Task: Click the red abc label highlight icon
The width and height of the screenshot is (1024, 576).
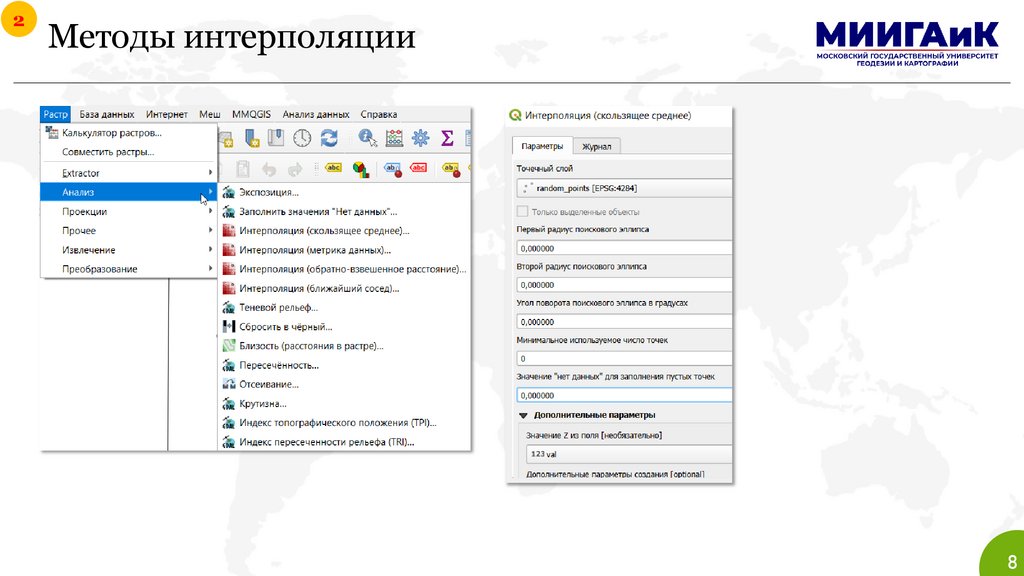Action: [x=419, y=168]
